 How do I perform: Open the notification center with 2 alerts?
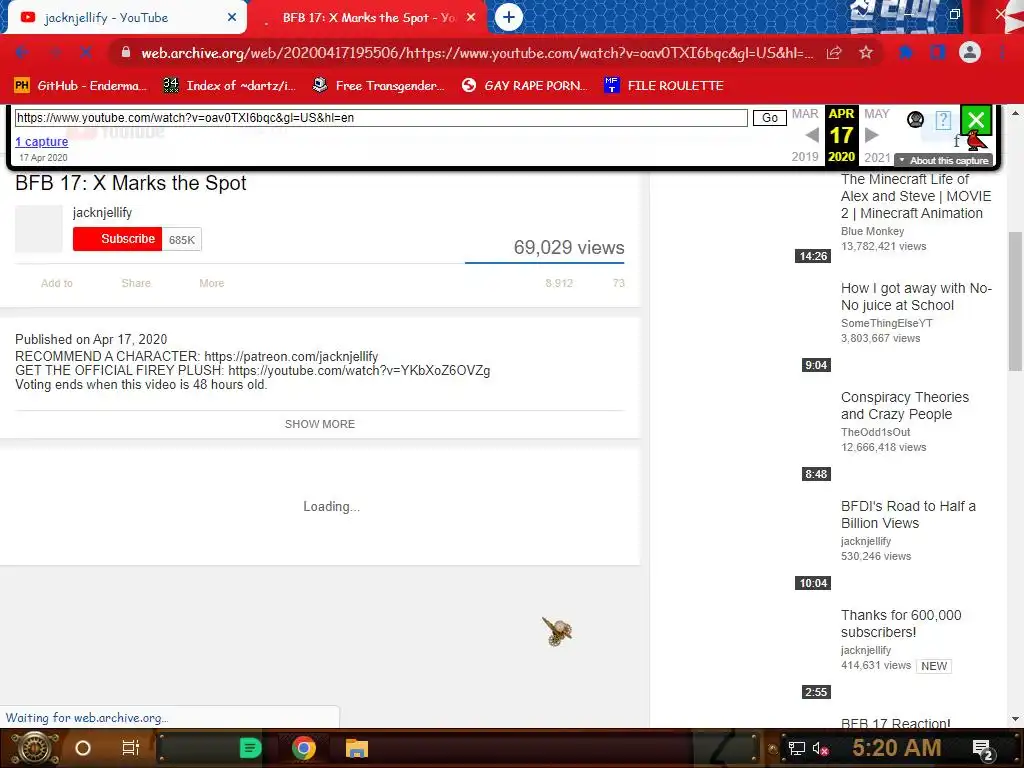pos(983,749)
